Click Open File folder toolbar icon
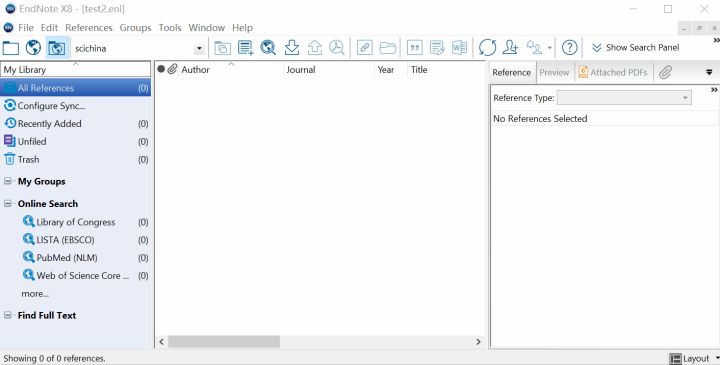This screenshot has height=365, width=720. (x=388, y=48)
